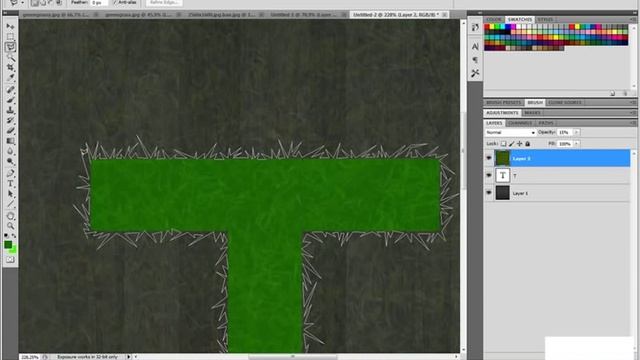Select the Healing Brush tool
Screen dimensions: 640x360
click(x=10, y=90)
